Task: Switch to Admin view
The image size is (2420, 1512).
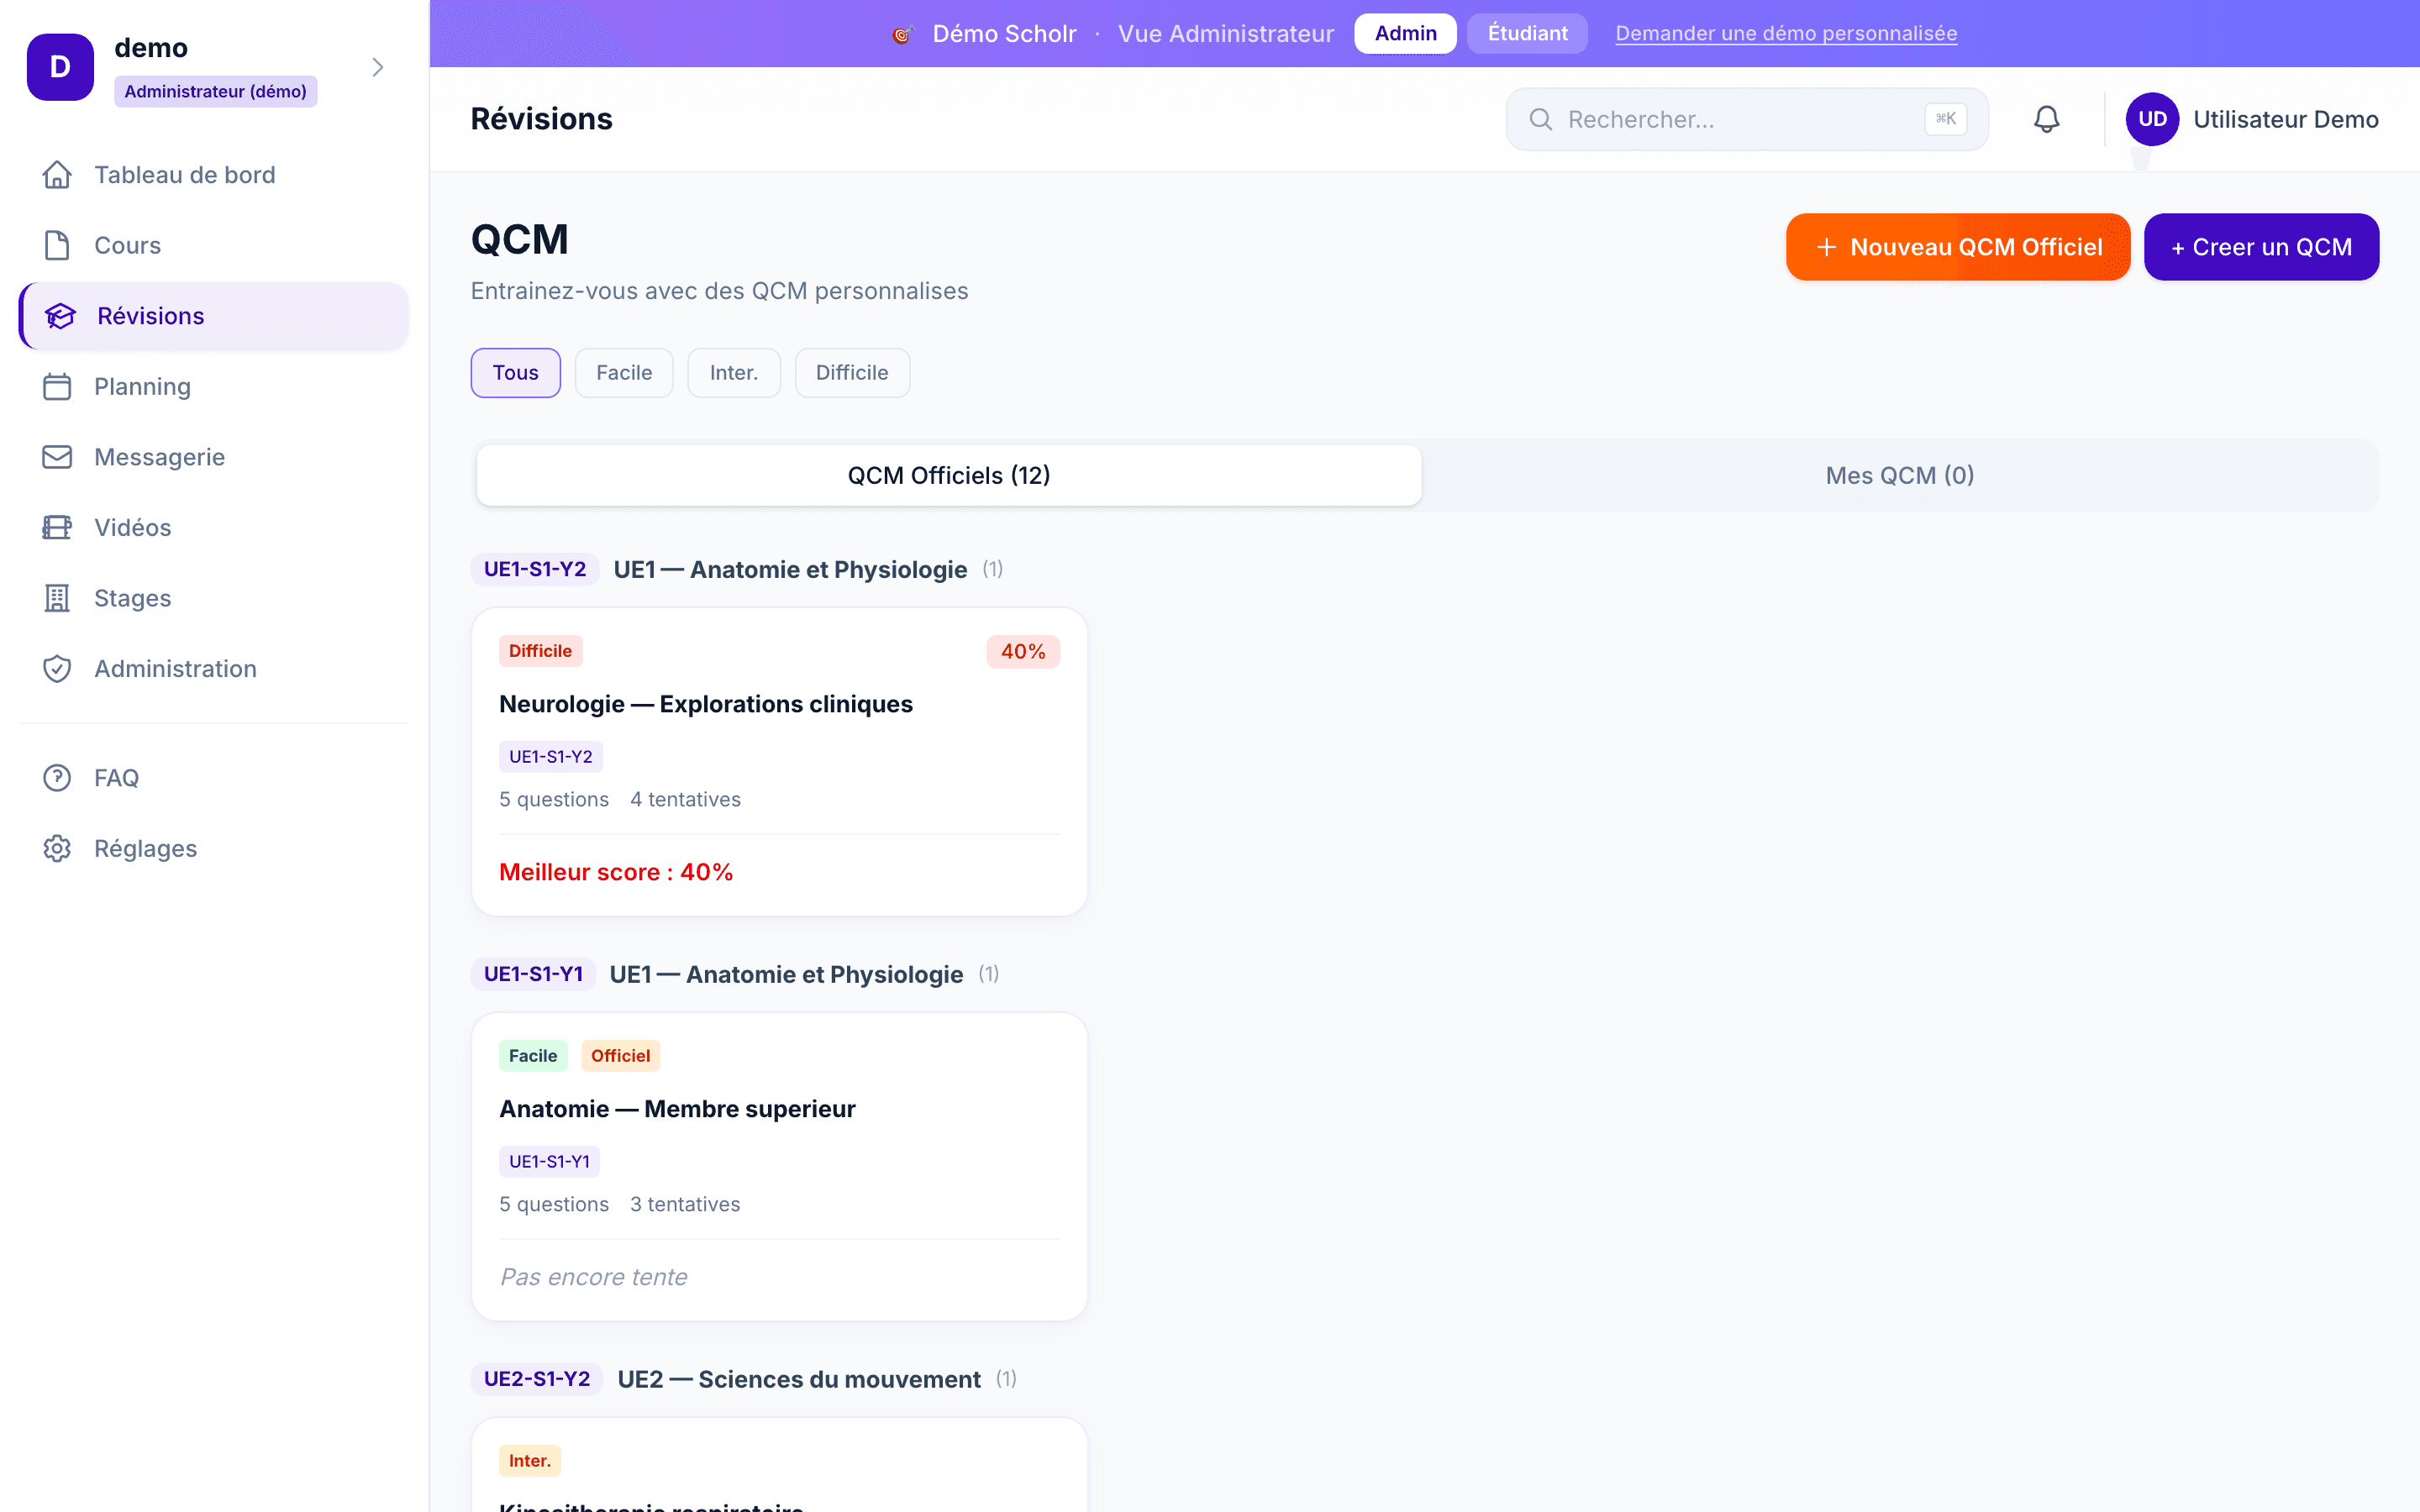Action: 1404,33
